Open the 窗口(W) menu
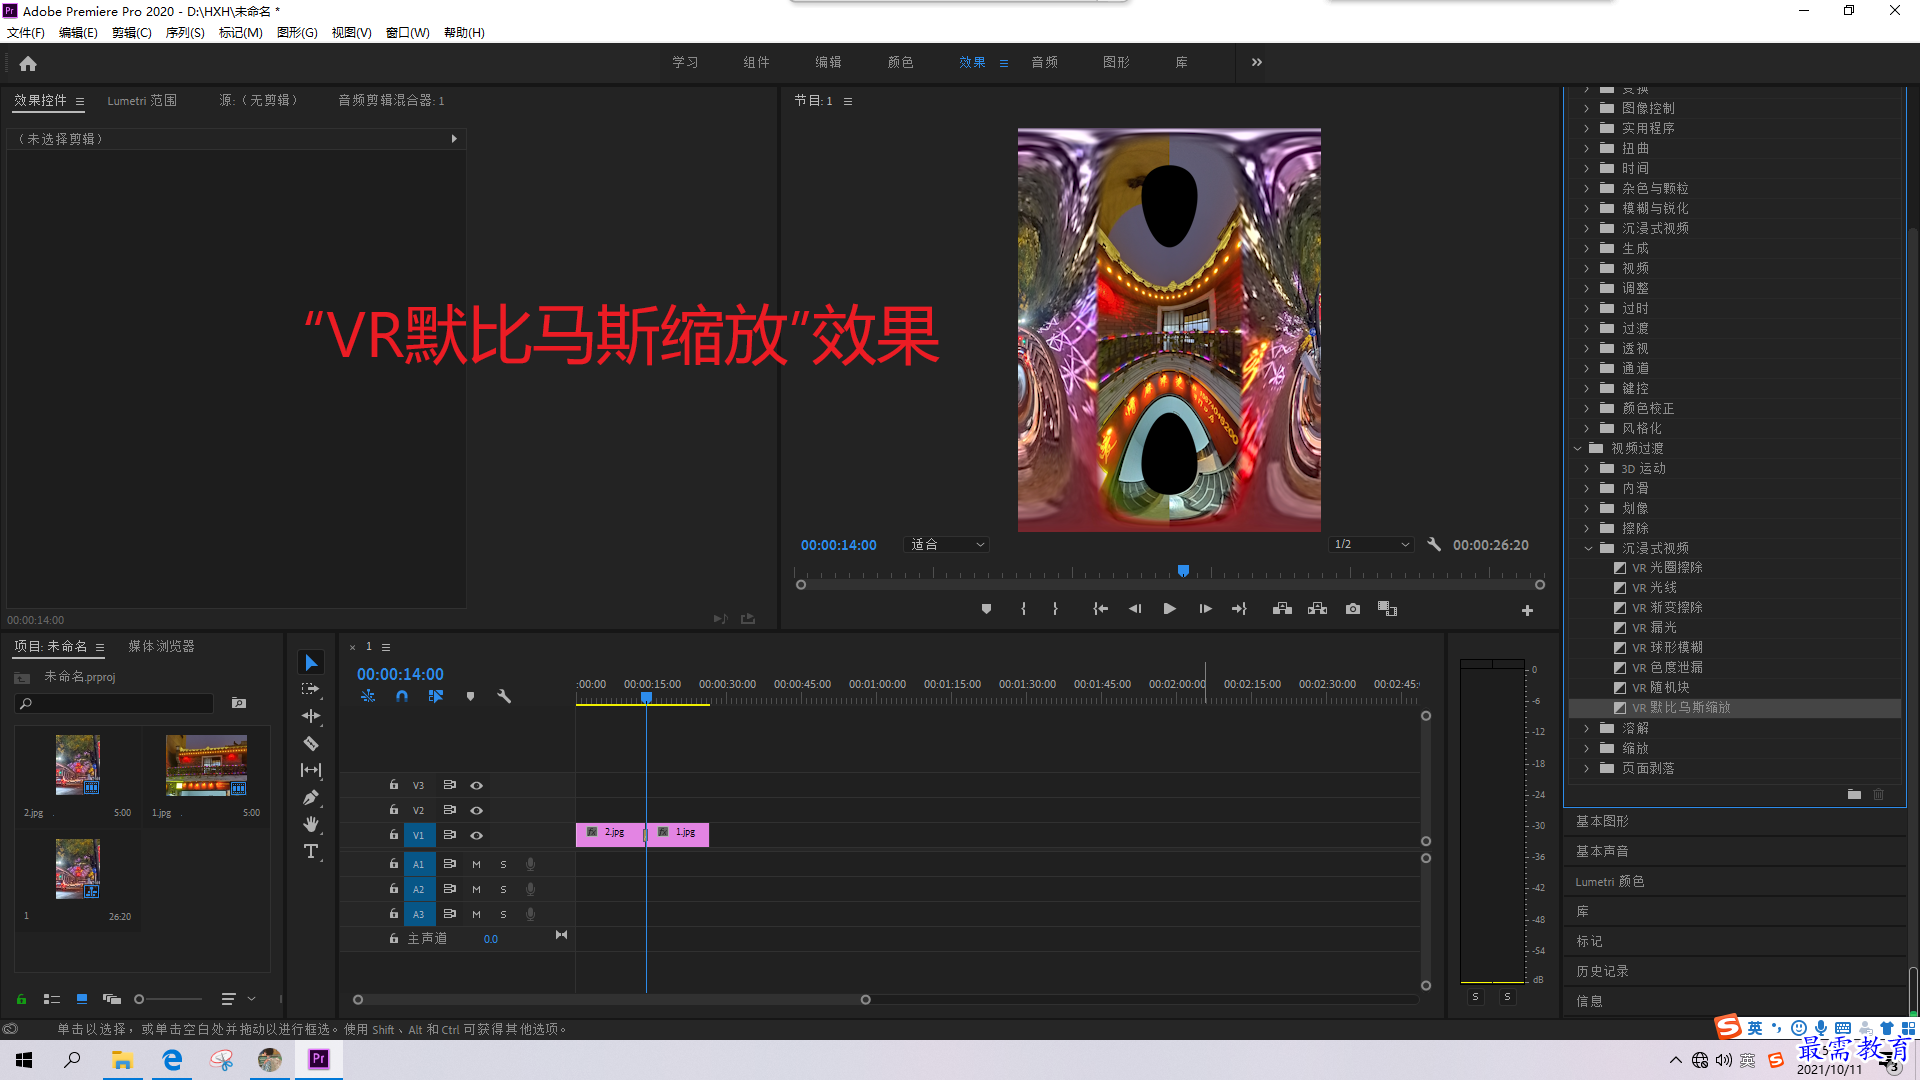This screenshot has height=1080, width=1920. [408, 33]
